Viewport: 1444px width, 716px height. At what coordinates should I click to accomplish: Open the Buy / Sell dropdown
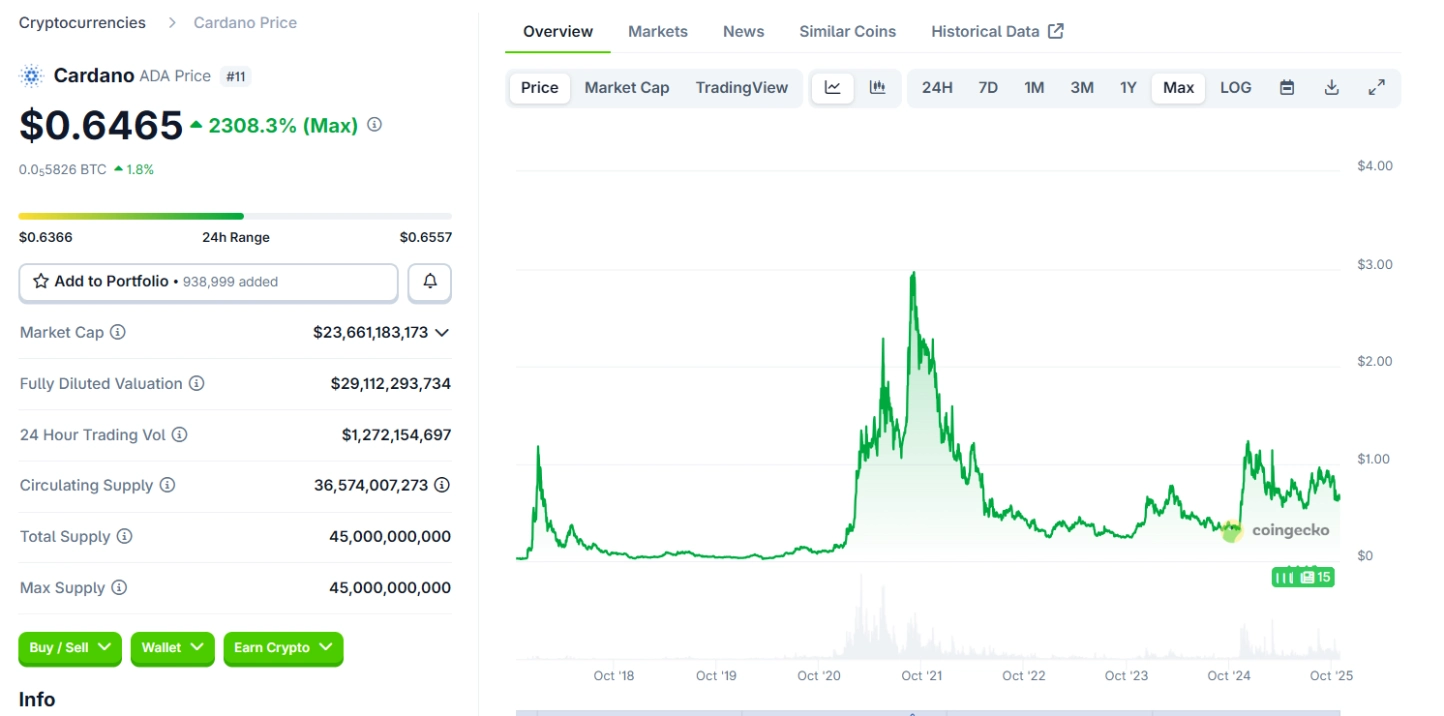click(x=70, y=648)
